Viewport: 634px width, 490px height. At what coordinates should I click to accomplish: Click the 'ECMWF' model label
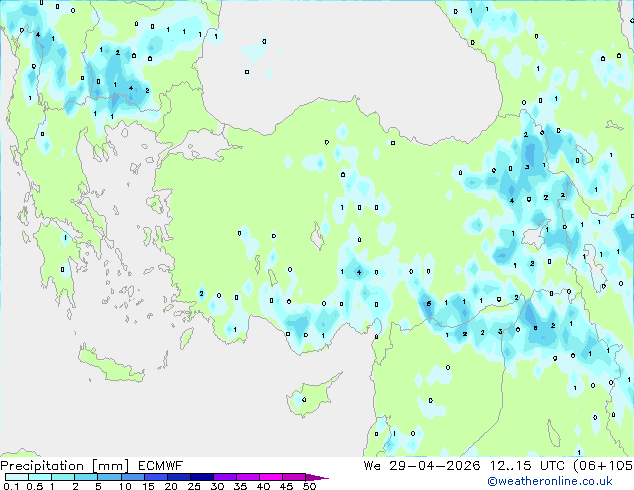pyautogui.click(x=161, y=466)
